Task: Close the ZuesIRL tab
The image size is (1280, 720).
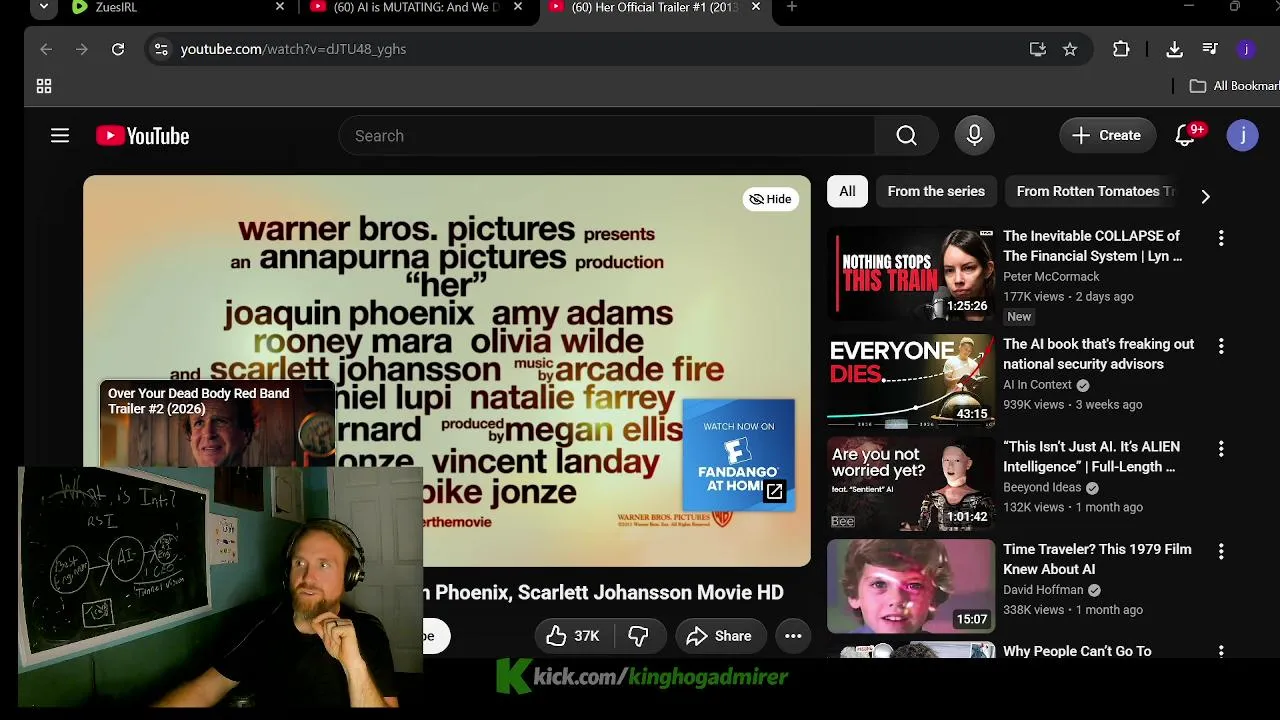Action: point(280,7)
